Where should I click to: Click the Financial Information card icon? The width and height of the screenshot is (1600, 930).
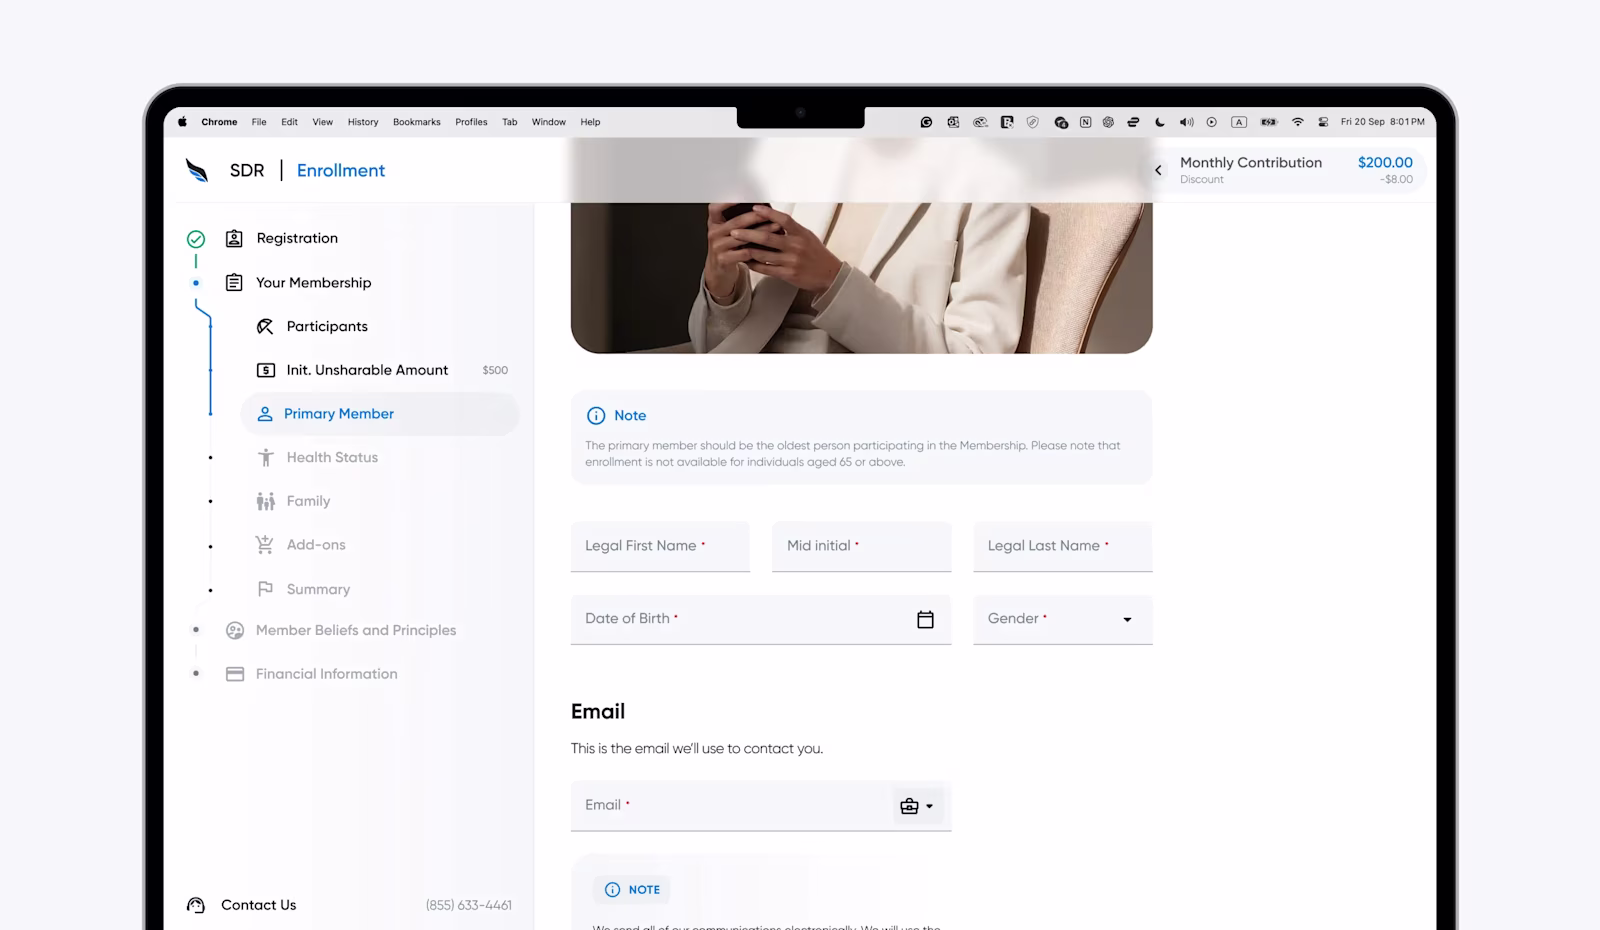235,674
